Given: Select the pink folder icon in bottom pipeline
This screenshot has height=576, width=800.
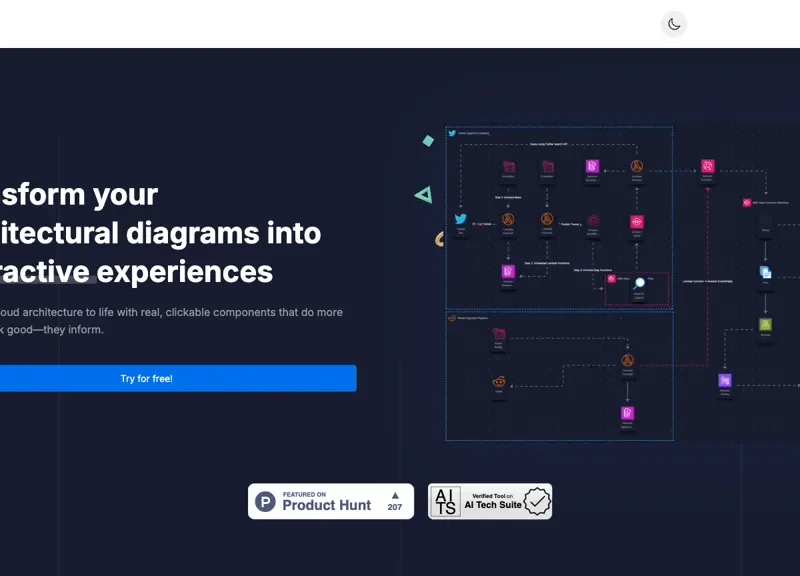Looking at the screenshot, I should 499,332.
